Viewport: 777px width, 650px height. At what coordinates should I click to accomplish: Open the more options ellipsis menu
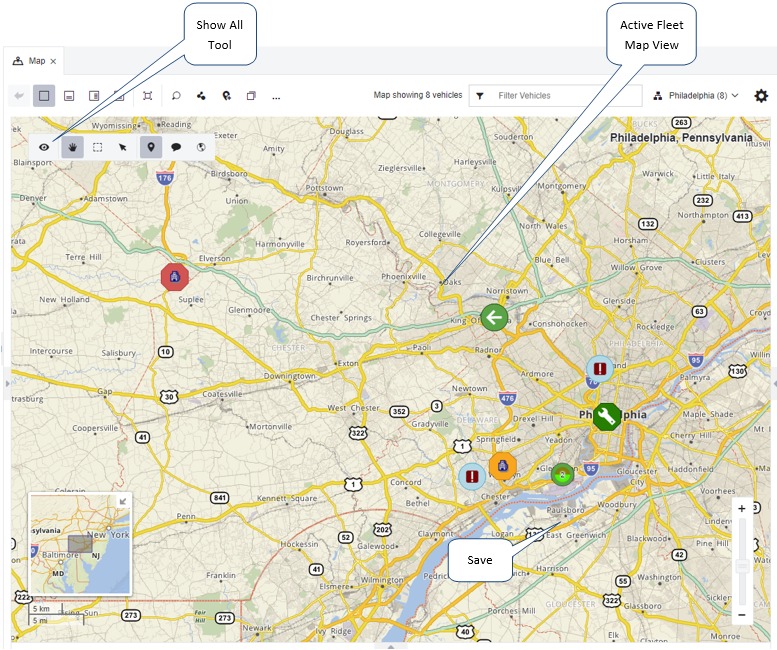pyautogui.click(x=276, y=97)
